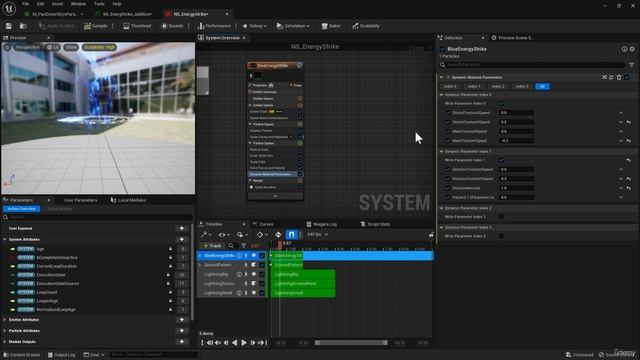640x360 pixels.
Task: Reset DissolveAmount value to default
Action: pos(629,188)
